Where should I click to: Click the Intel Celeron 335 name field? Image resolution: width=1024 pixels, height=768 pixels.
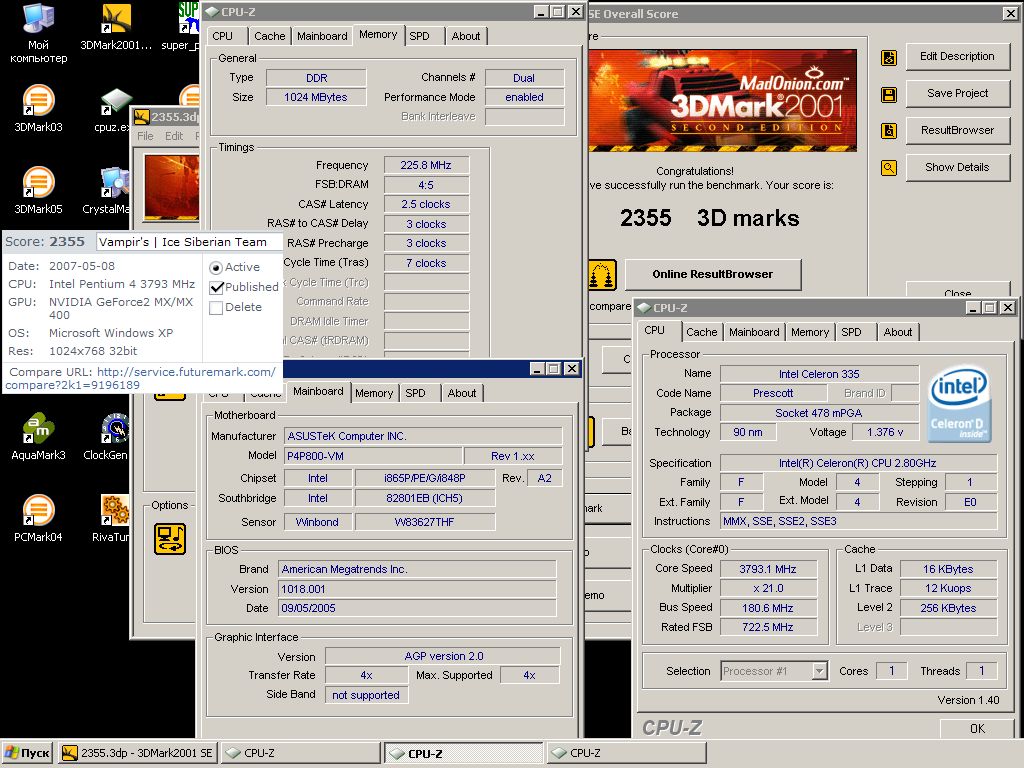coord(819,374)
